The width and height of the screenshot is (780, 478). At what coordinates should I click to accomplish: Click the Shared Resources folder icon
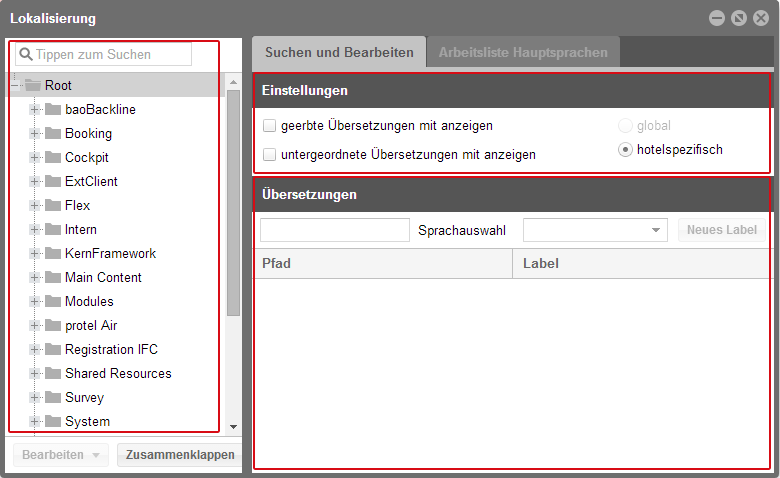53,373
